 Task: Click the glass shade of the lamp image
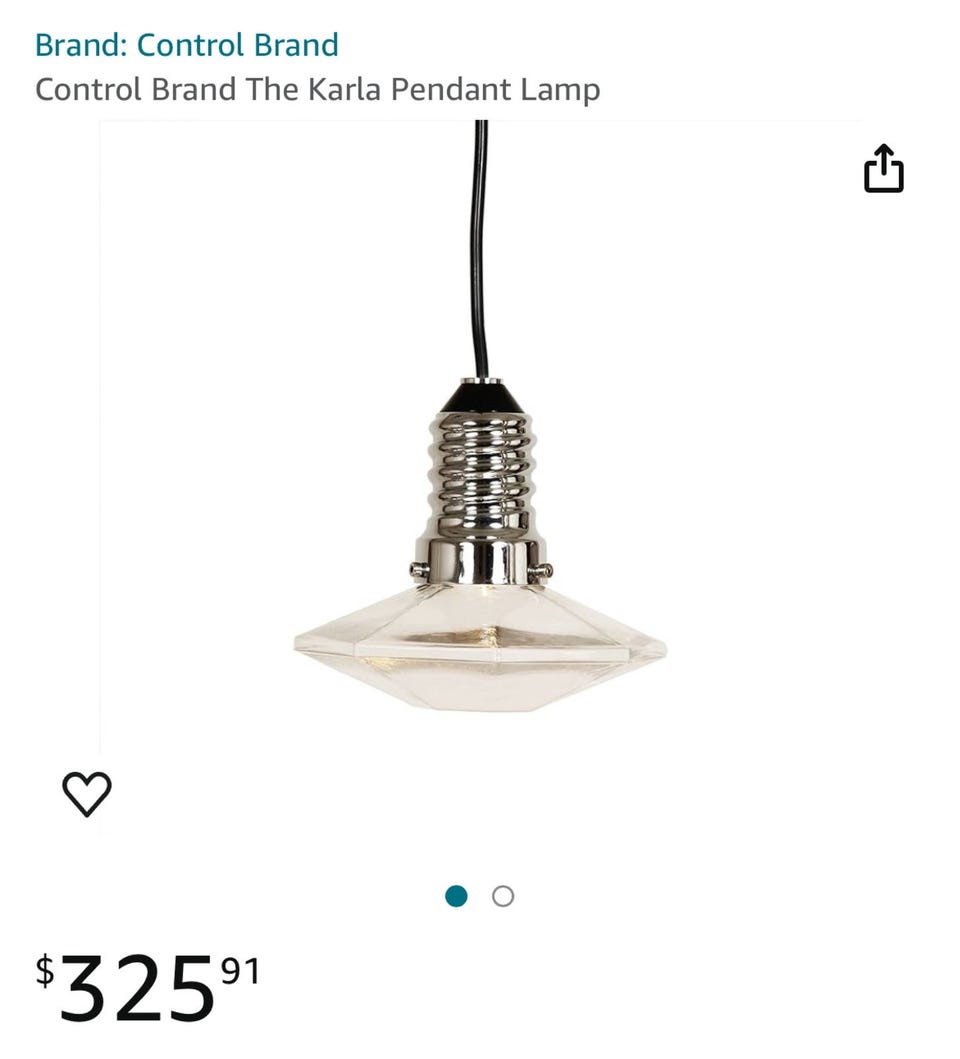480,647
